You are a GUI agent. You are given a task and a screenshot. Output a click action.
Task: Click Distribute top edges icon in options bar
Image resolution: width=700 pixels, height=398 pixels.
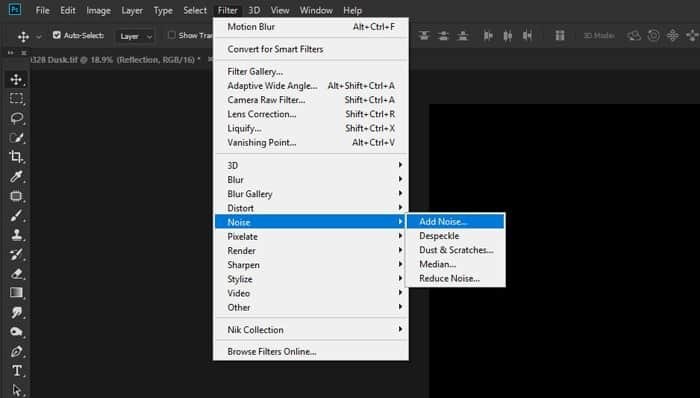click(x=424, y=36)
